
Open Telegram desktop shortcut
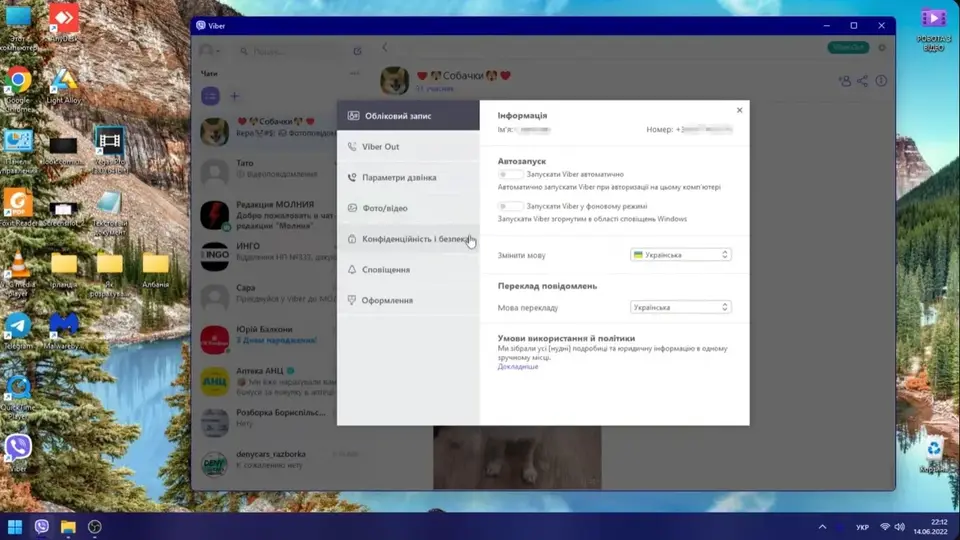18,331
